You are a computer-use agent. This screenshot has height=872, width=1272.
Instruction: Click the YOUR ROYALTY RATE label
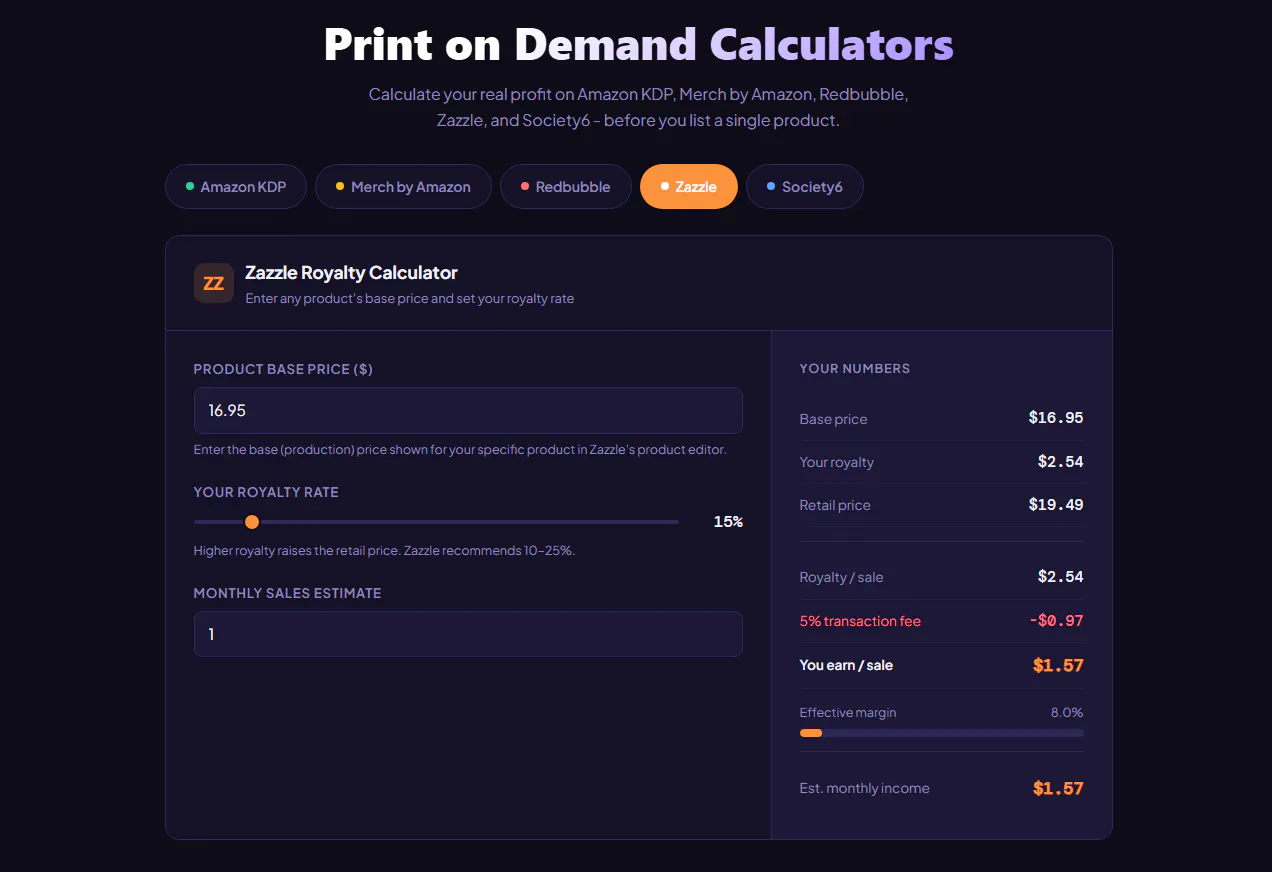(x=266, y=493)
